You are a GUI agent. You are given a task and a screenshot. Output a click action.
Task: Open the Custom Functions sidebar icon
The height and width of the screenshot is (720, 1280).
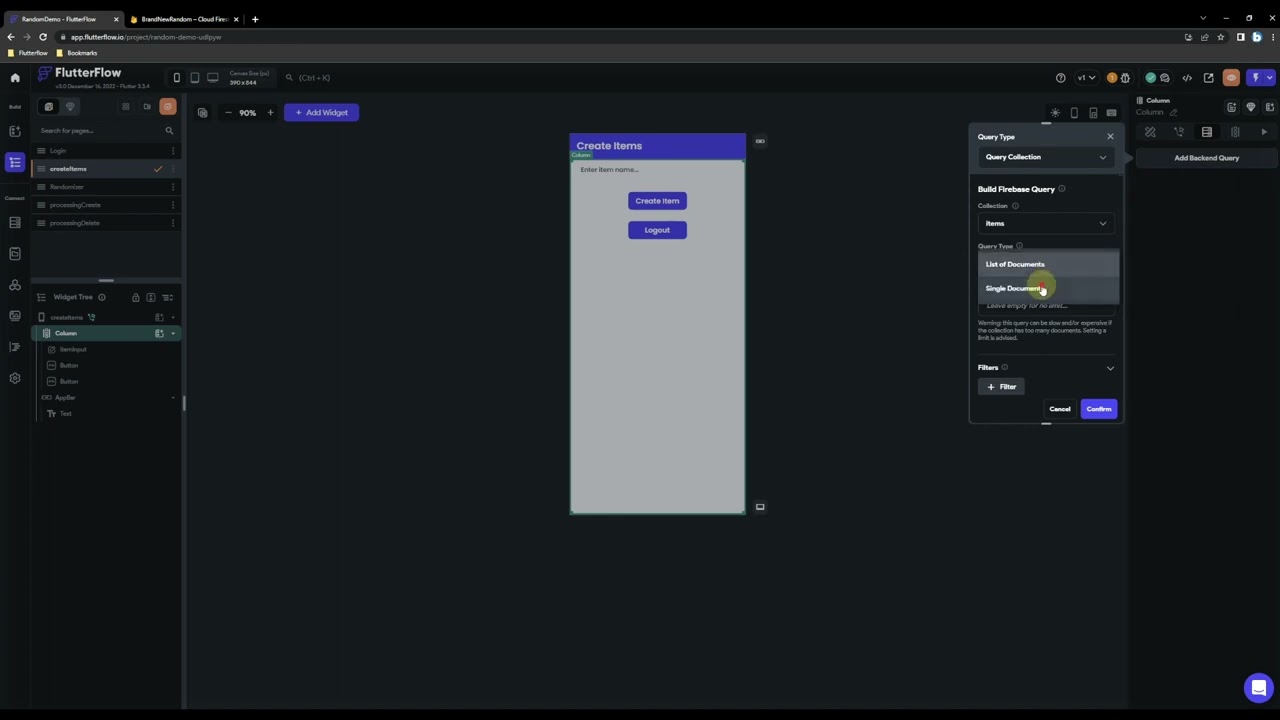click(x=15, y=347)
